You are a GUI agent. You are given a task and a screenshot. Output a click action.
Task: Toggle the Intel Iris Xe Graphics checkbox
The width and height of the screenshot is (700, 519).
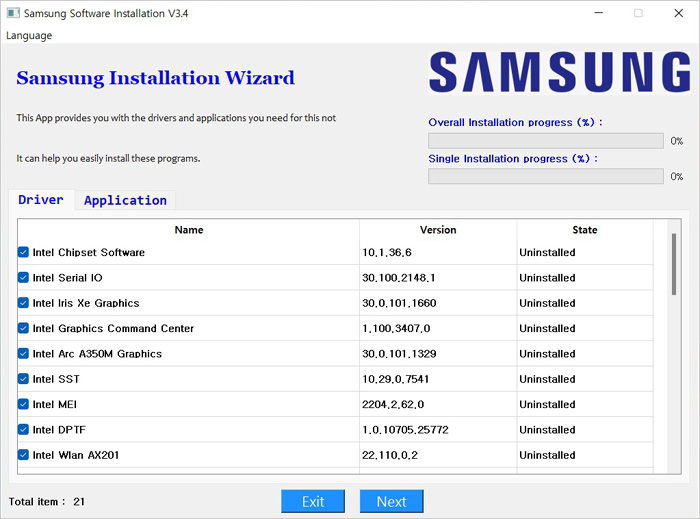point(23,303)
